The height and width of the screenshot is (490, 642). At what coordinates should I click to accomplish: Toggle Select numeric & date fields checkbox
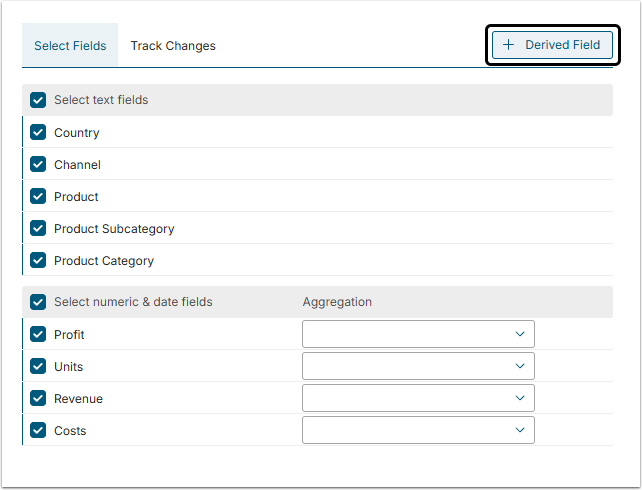(x=39, y=302)
